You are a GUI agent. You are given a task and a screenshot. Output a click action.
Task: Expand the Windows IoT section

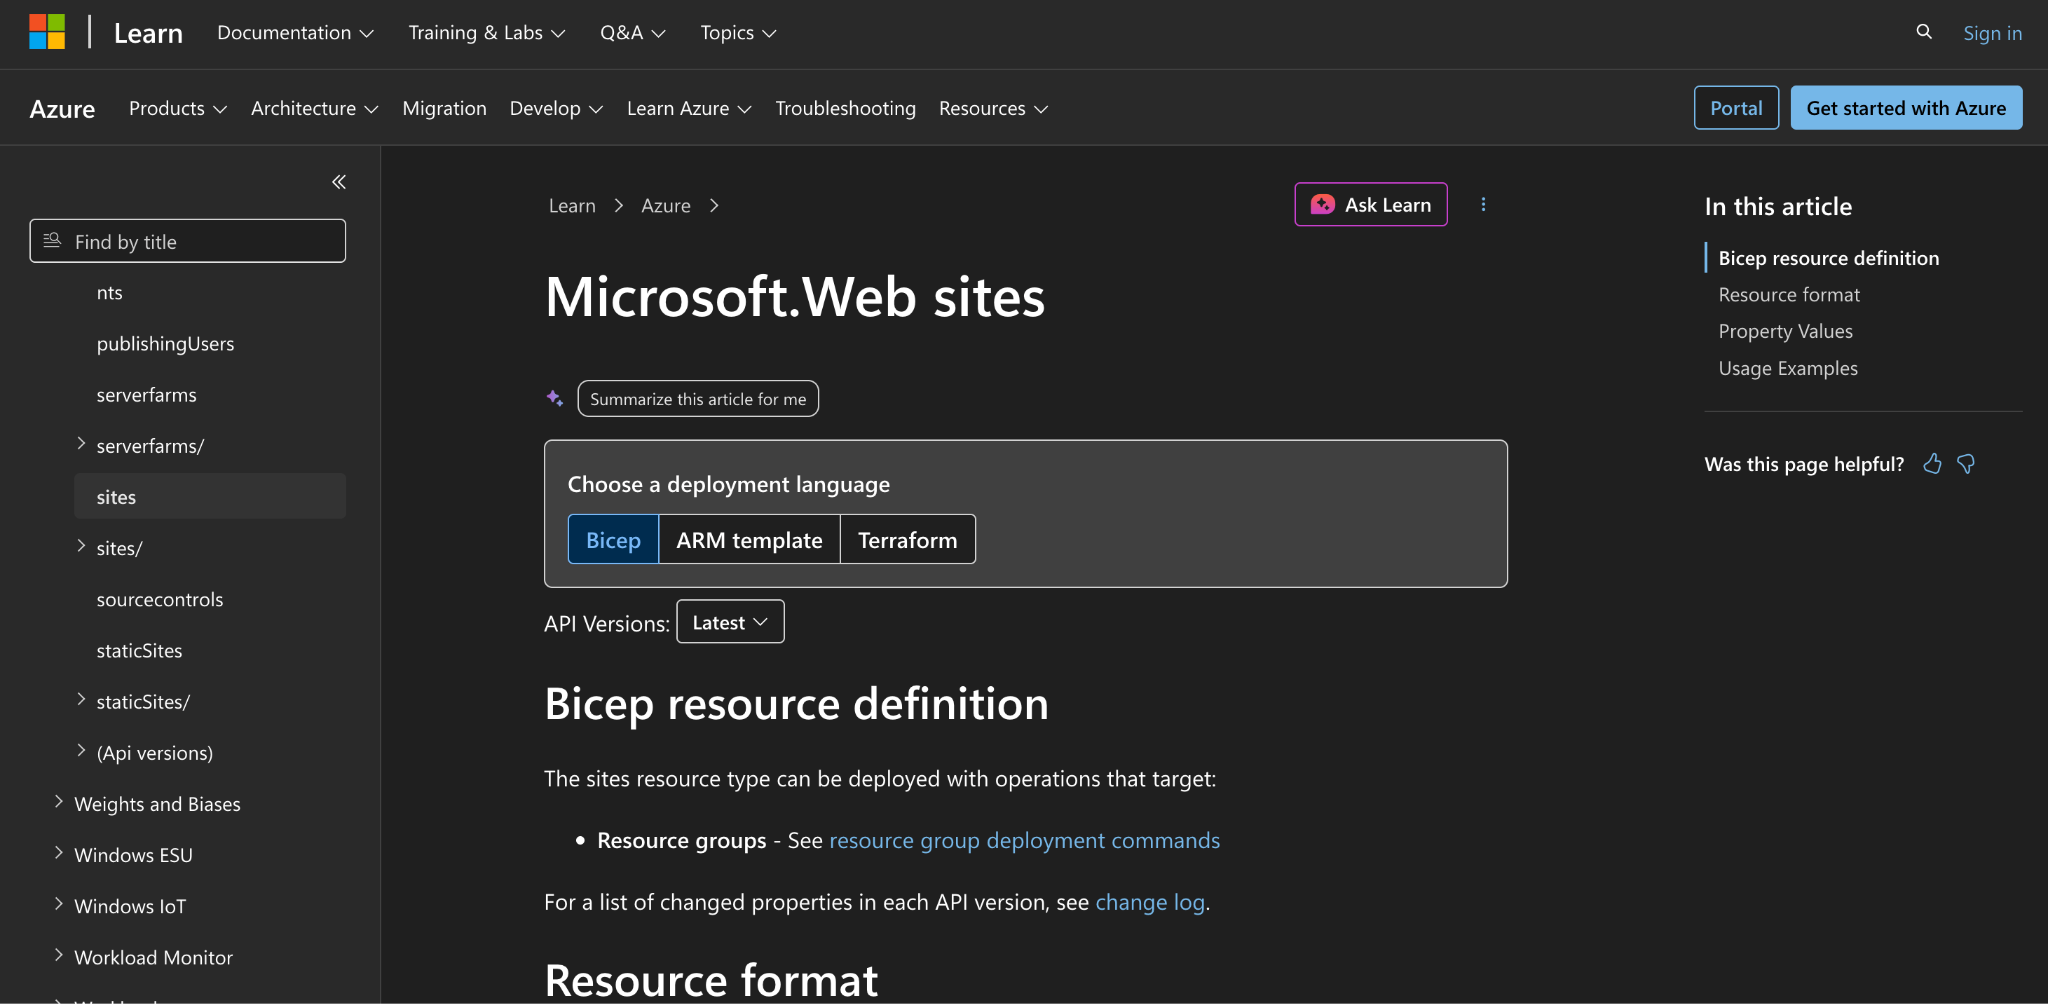58,905
